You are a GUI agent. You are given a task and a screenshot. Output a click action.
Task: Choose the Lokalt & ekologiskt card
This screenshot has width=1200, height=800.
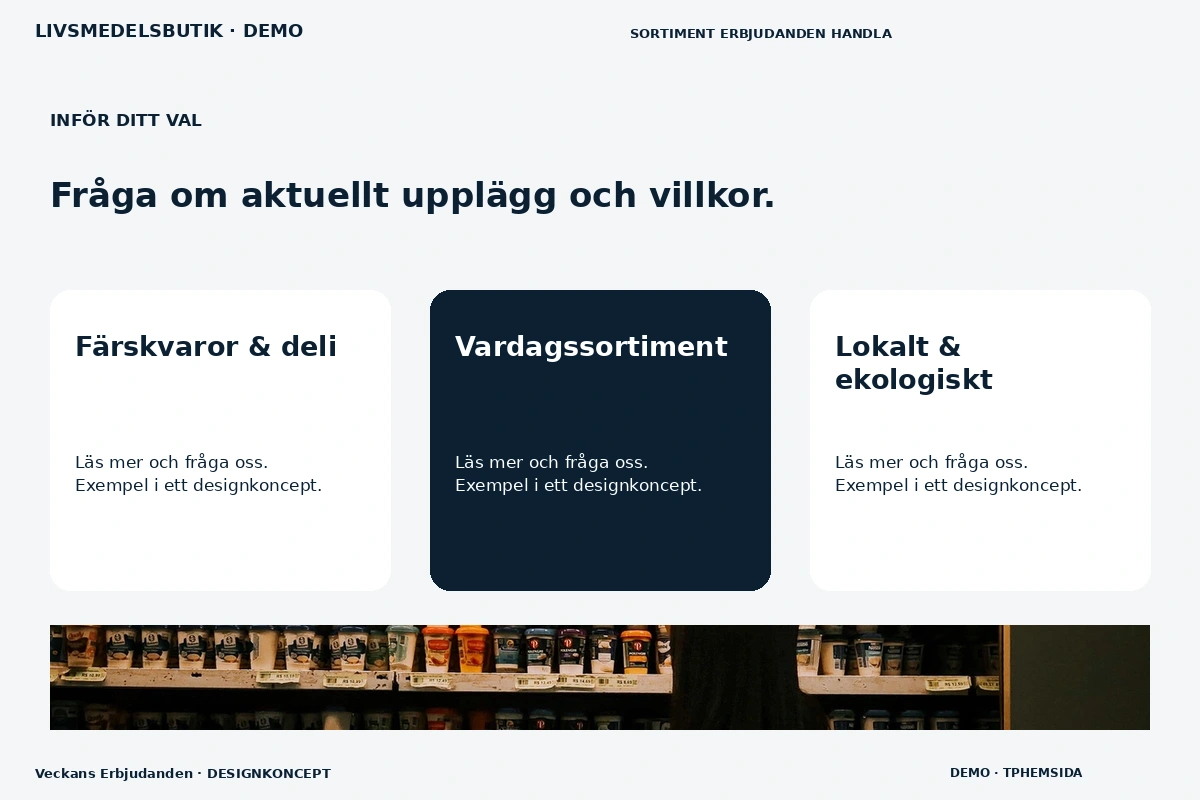tap(980, 440)
